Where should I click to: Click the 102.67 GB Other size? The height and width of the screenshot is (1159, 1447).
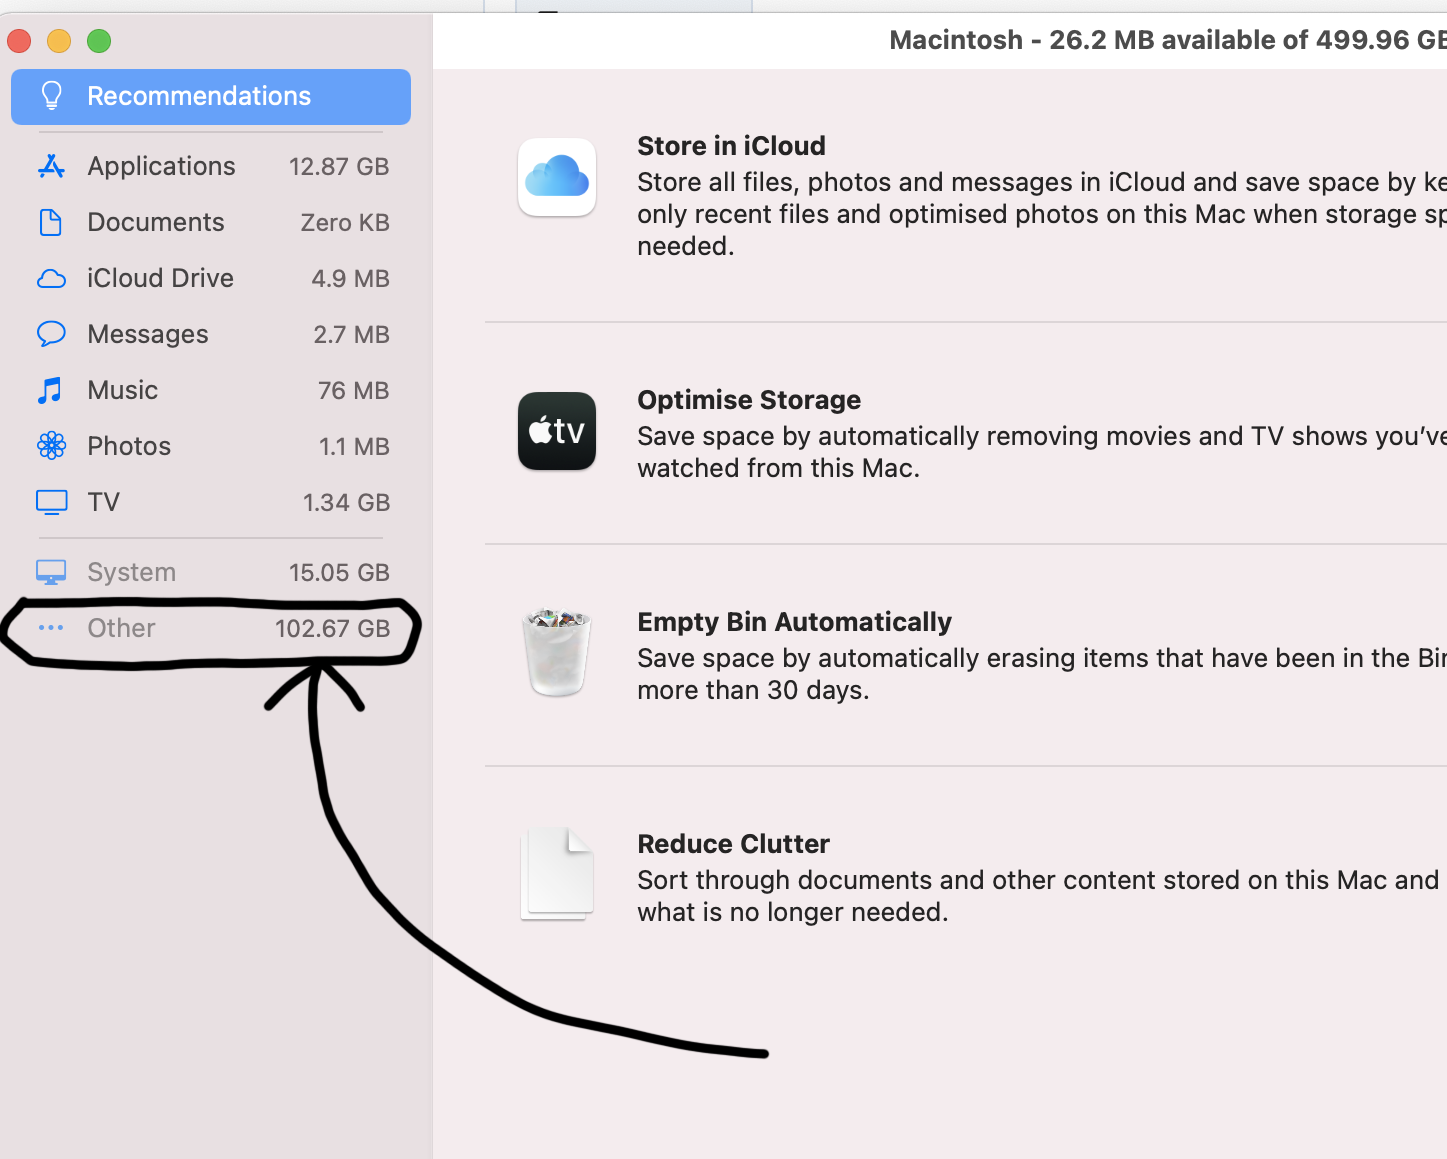(x=332, y=629)
